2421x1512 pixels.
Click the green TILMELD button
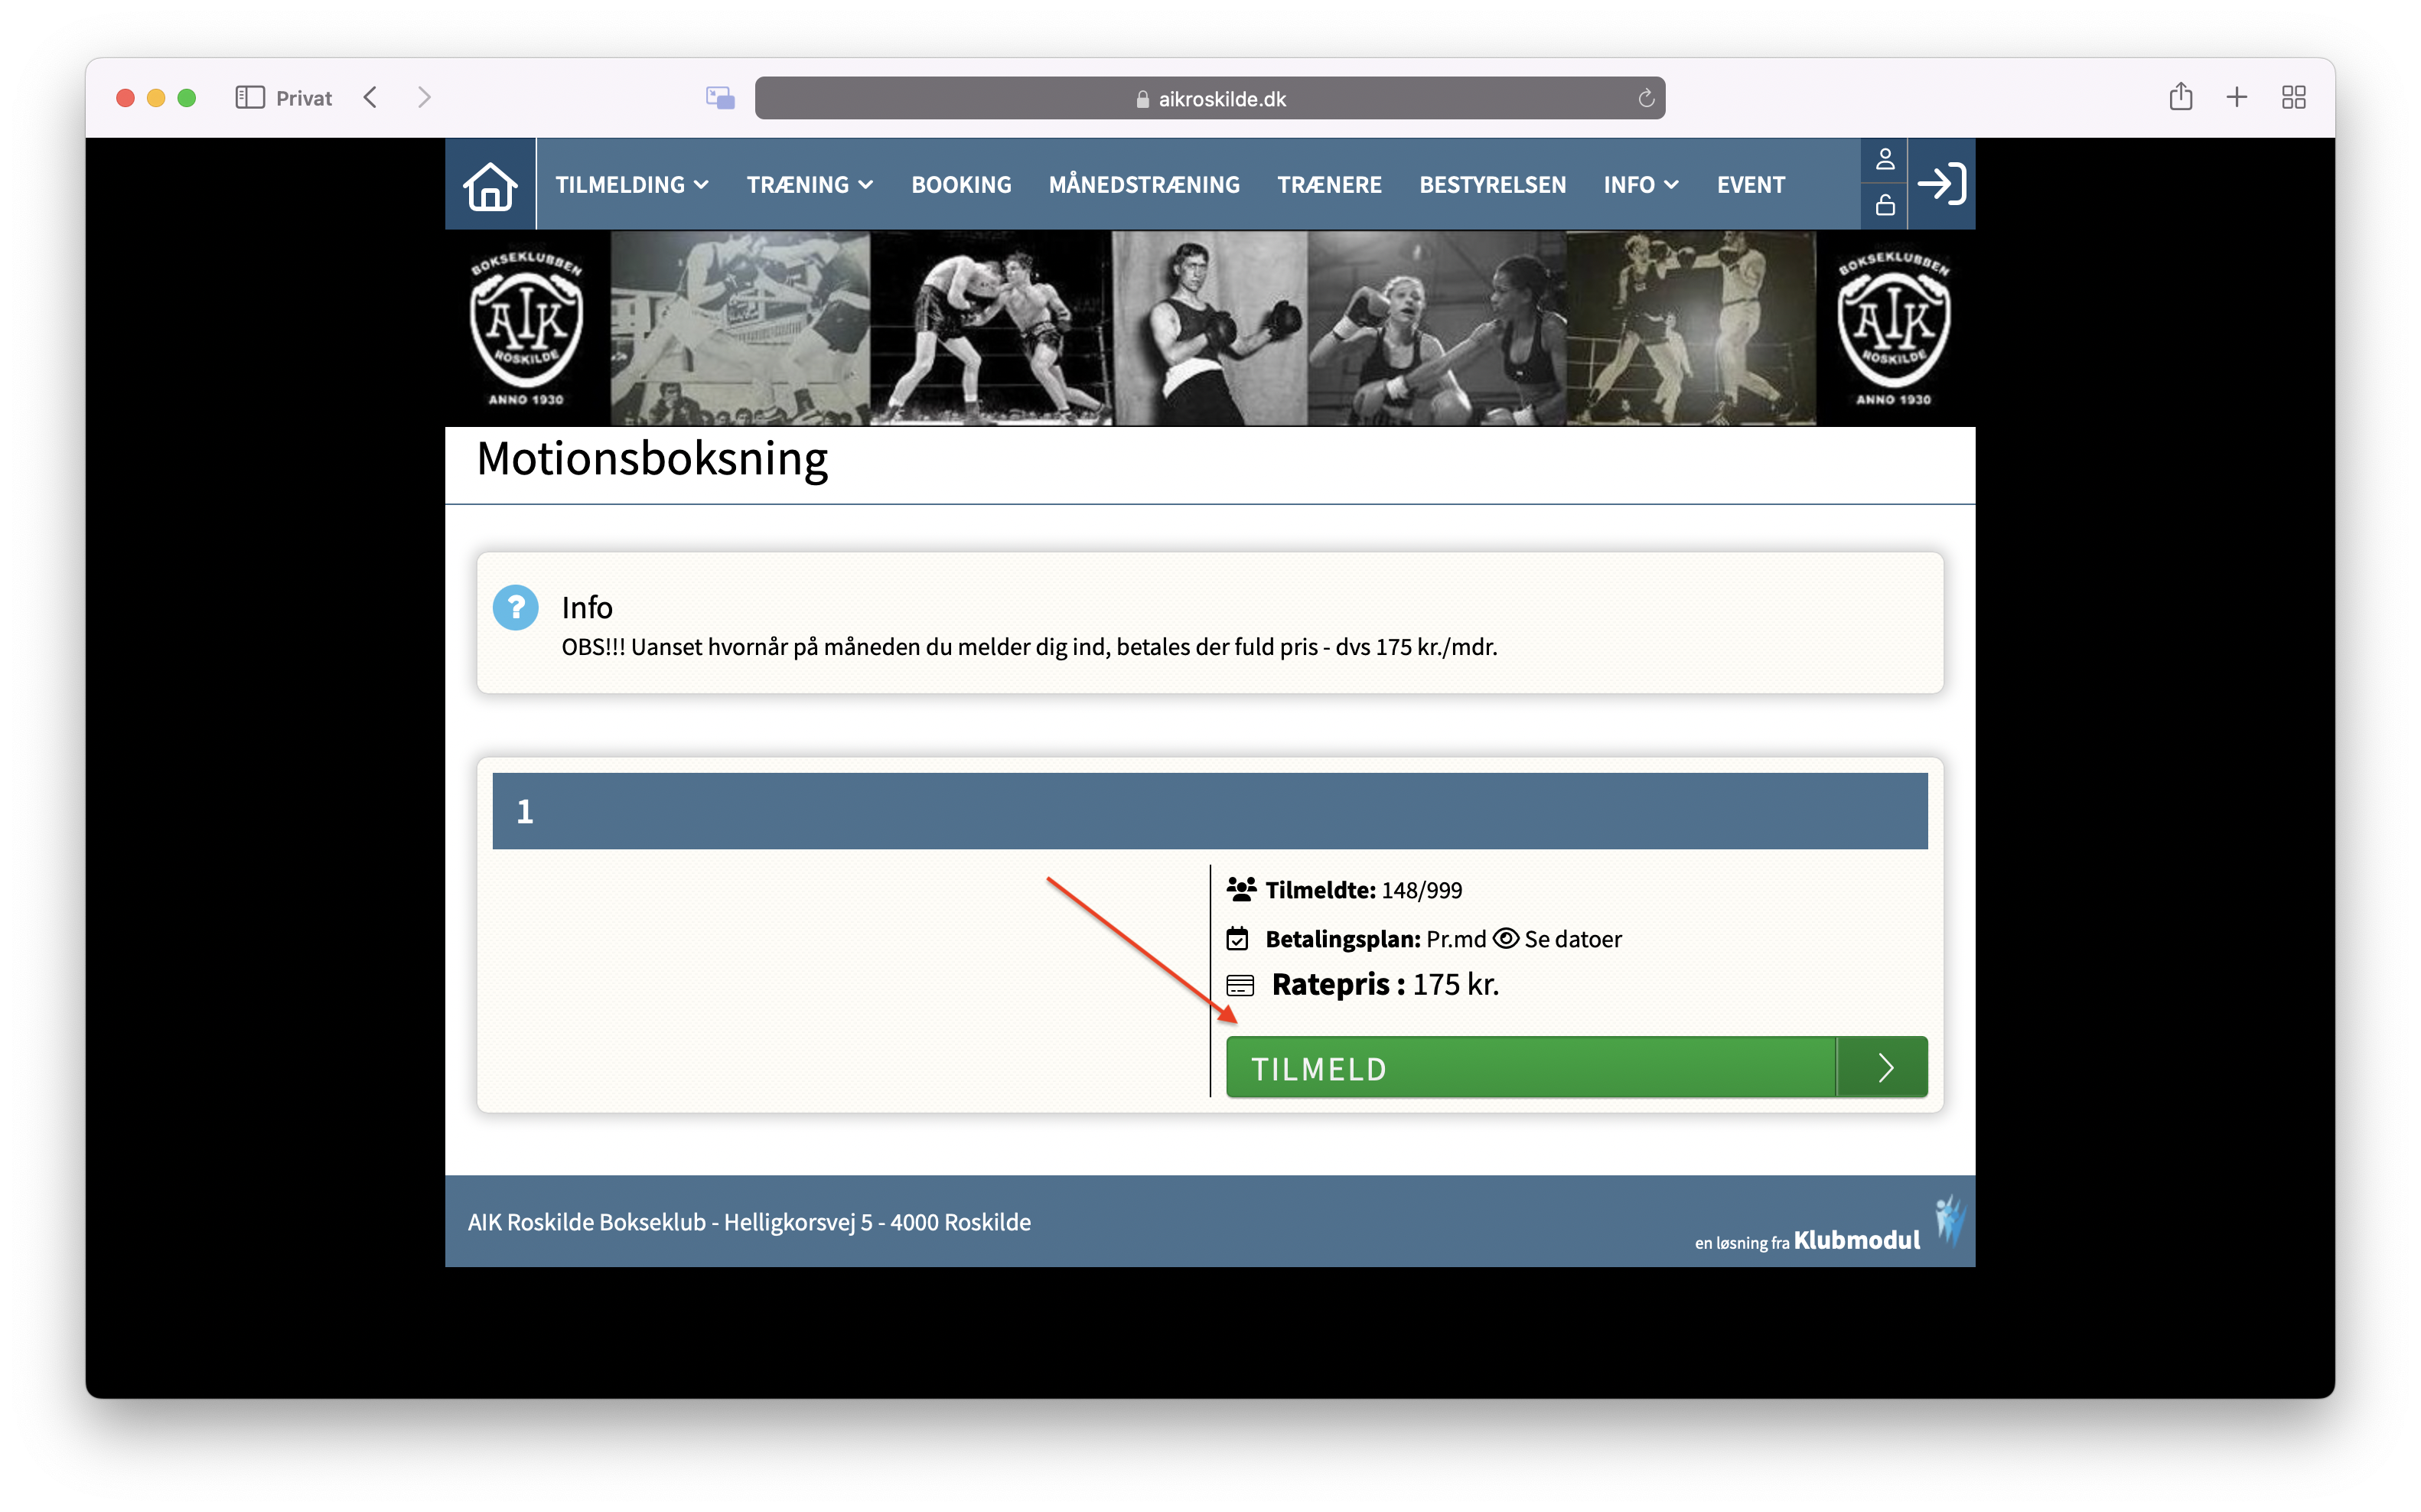[1576, 1067]
